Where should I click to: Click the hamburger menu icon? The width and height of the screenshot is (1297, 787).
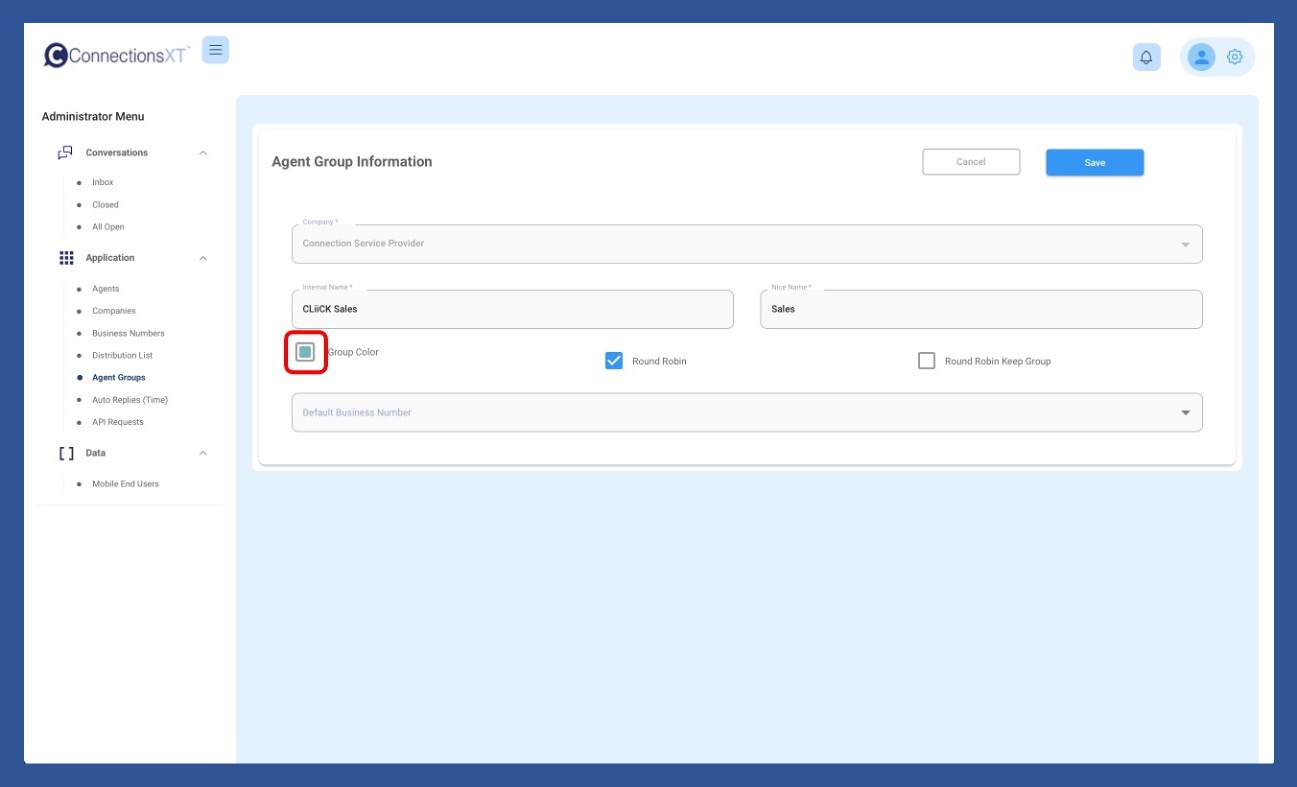(215, 50)
